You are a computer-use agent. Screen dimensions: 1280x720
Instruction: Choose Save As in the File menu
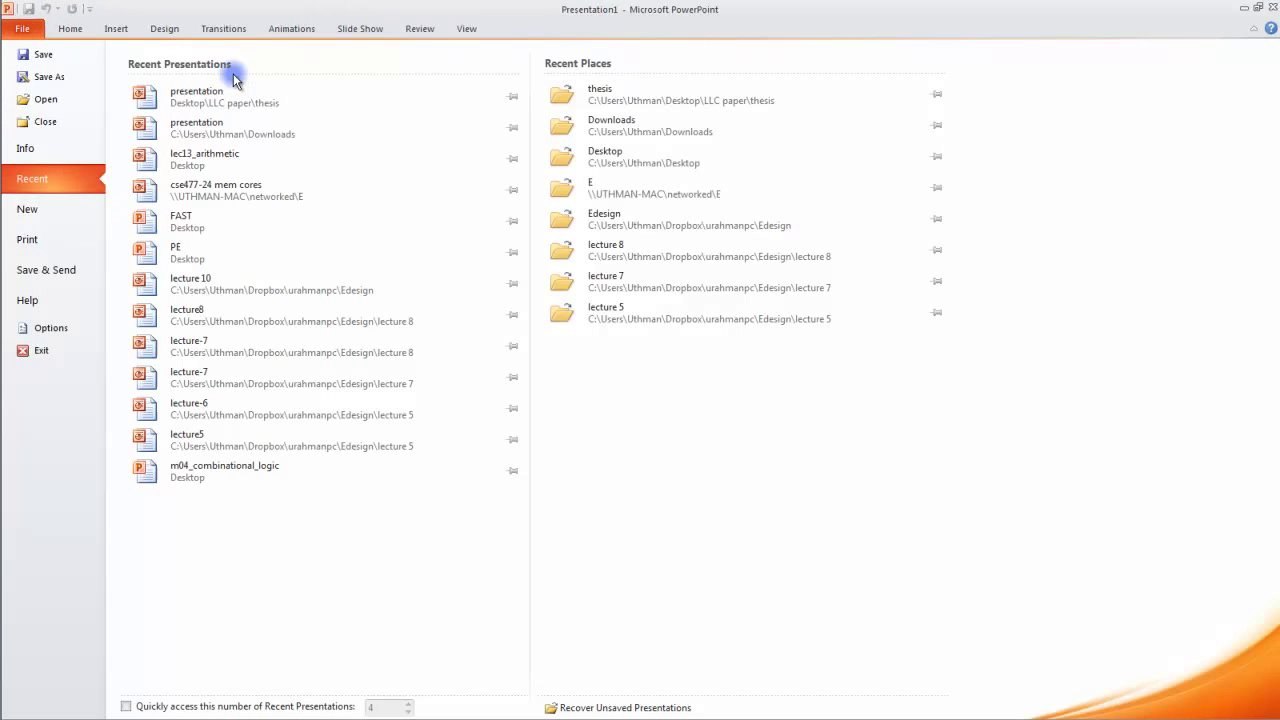[41, 77]
